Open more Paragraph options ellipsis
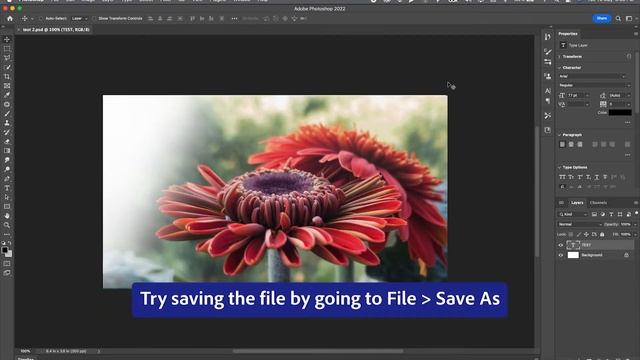 coord(628,155)
